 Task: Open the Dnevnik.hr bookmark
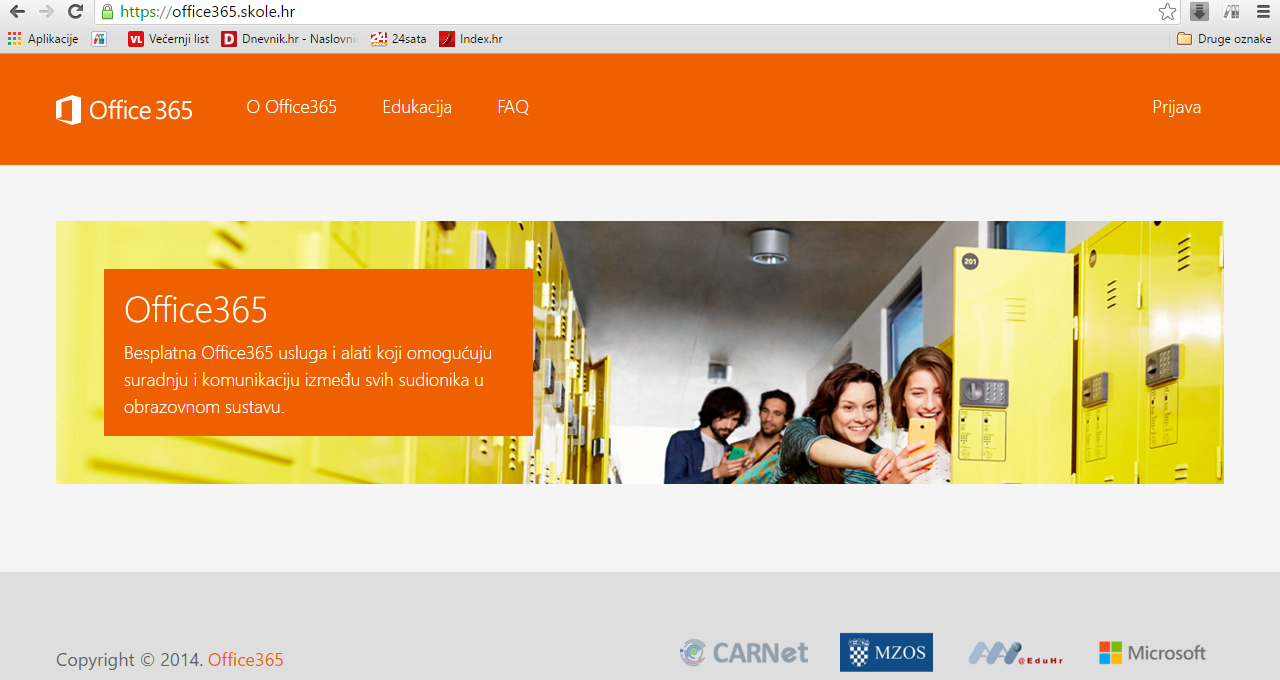click(x=289, y=39)
